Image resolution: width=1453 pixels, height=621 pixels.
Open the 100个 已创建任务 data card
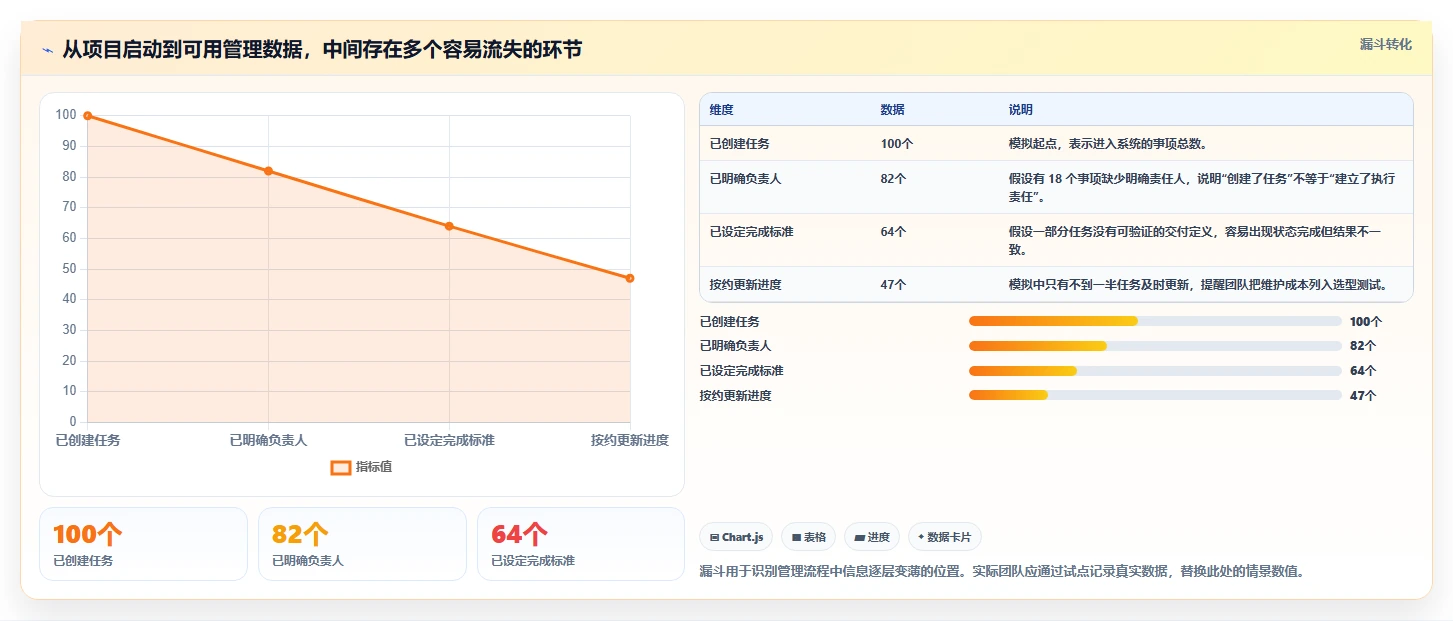point(143,544)
